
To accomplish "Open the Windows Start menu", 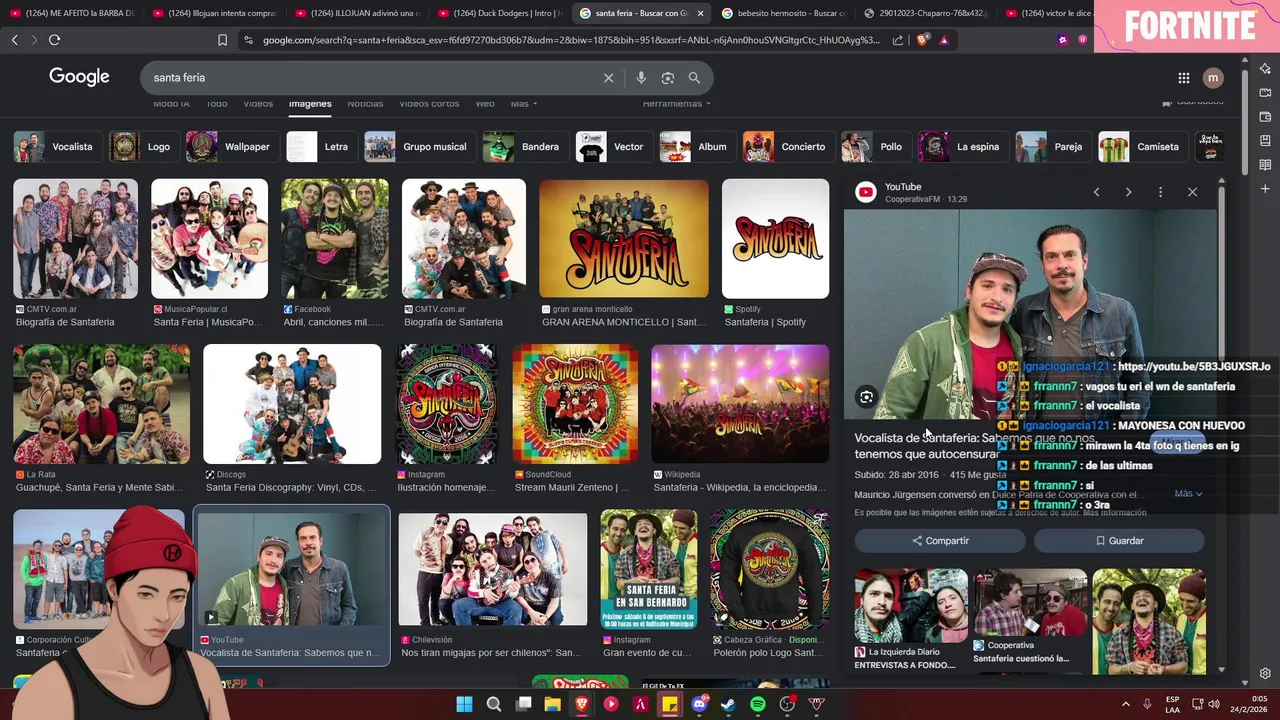I will [x=464, y=705].
